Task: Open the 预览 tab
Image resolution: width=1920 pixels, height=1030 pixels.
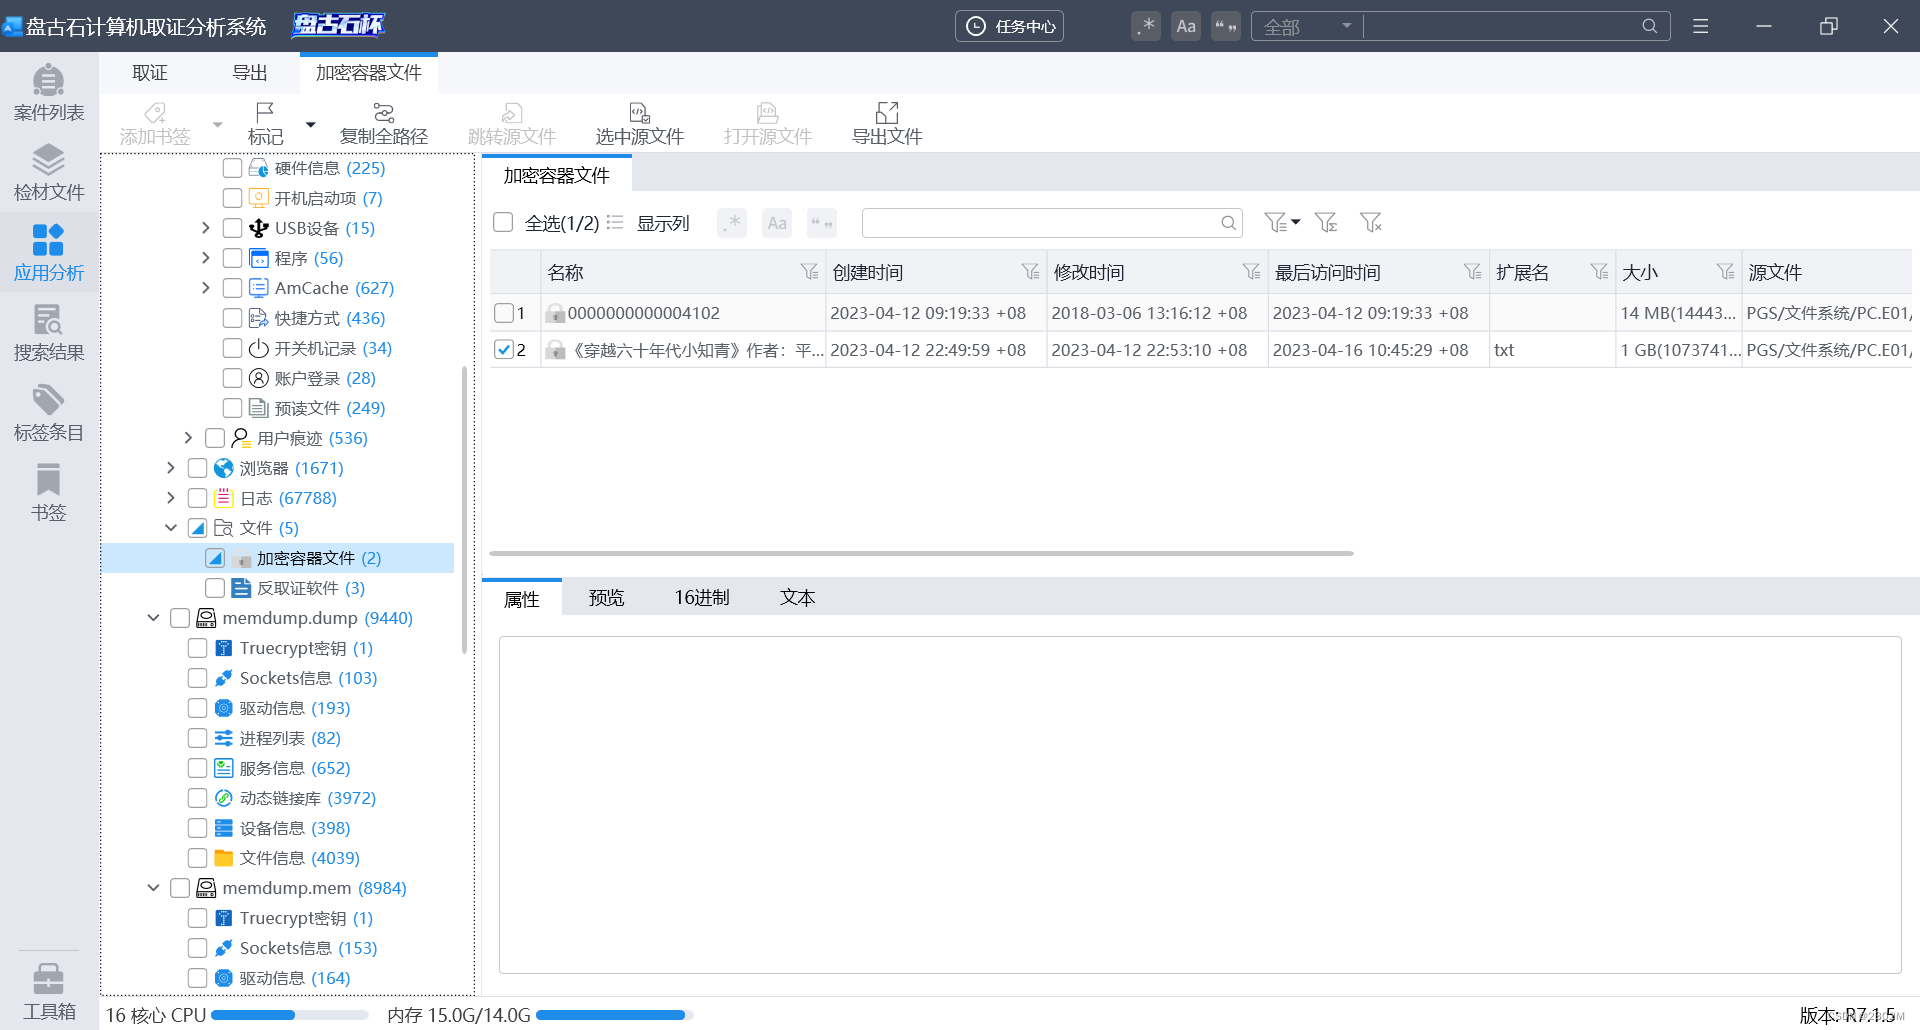Action: point(606,597)
